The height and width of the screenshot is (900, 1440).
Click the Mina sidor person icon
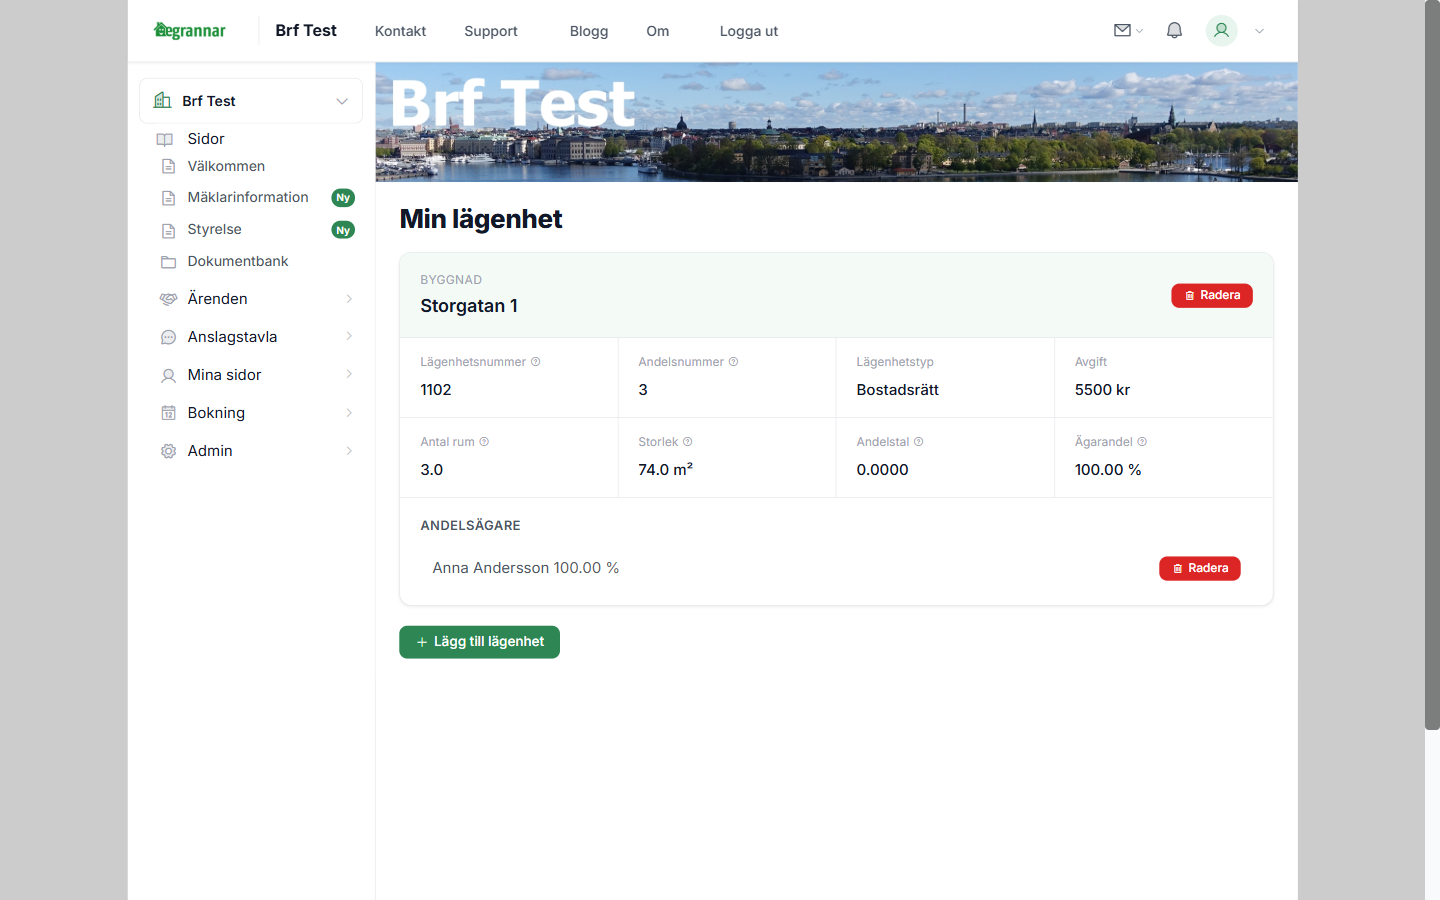coord(168,375)
